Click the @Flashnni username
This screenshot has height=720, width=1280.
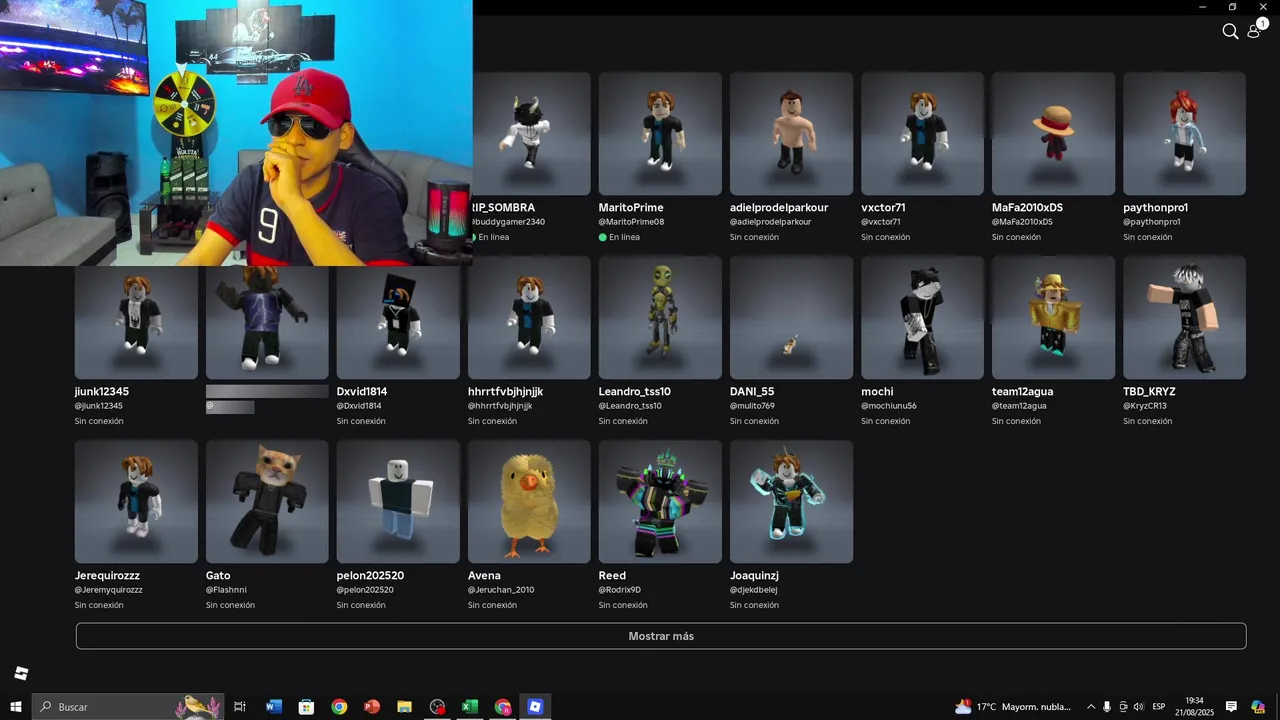226,590
